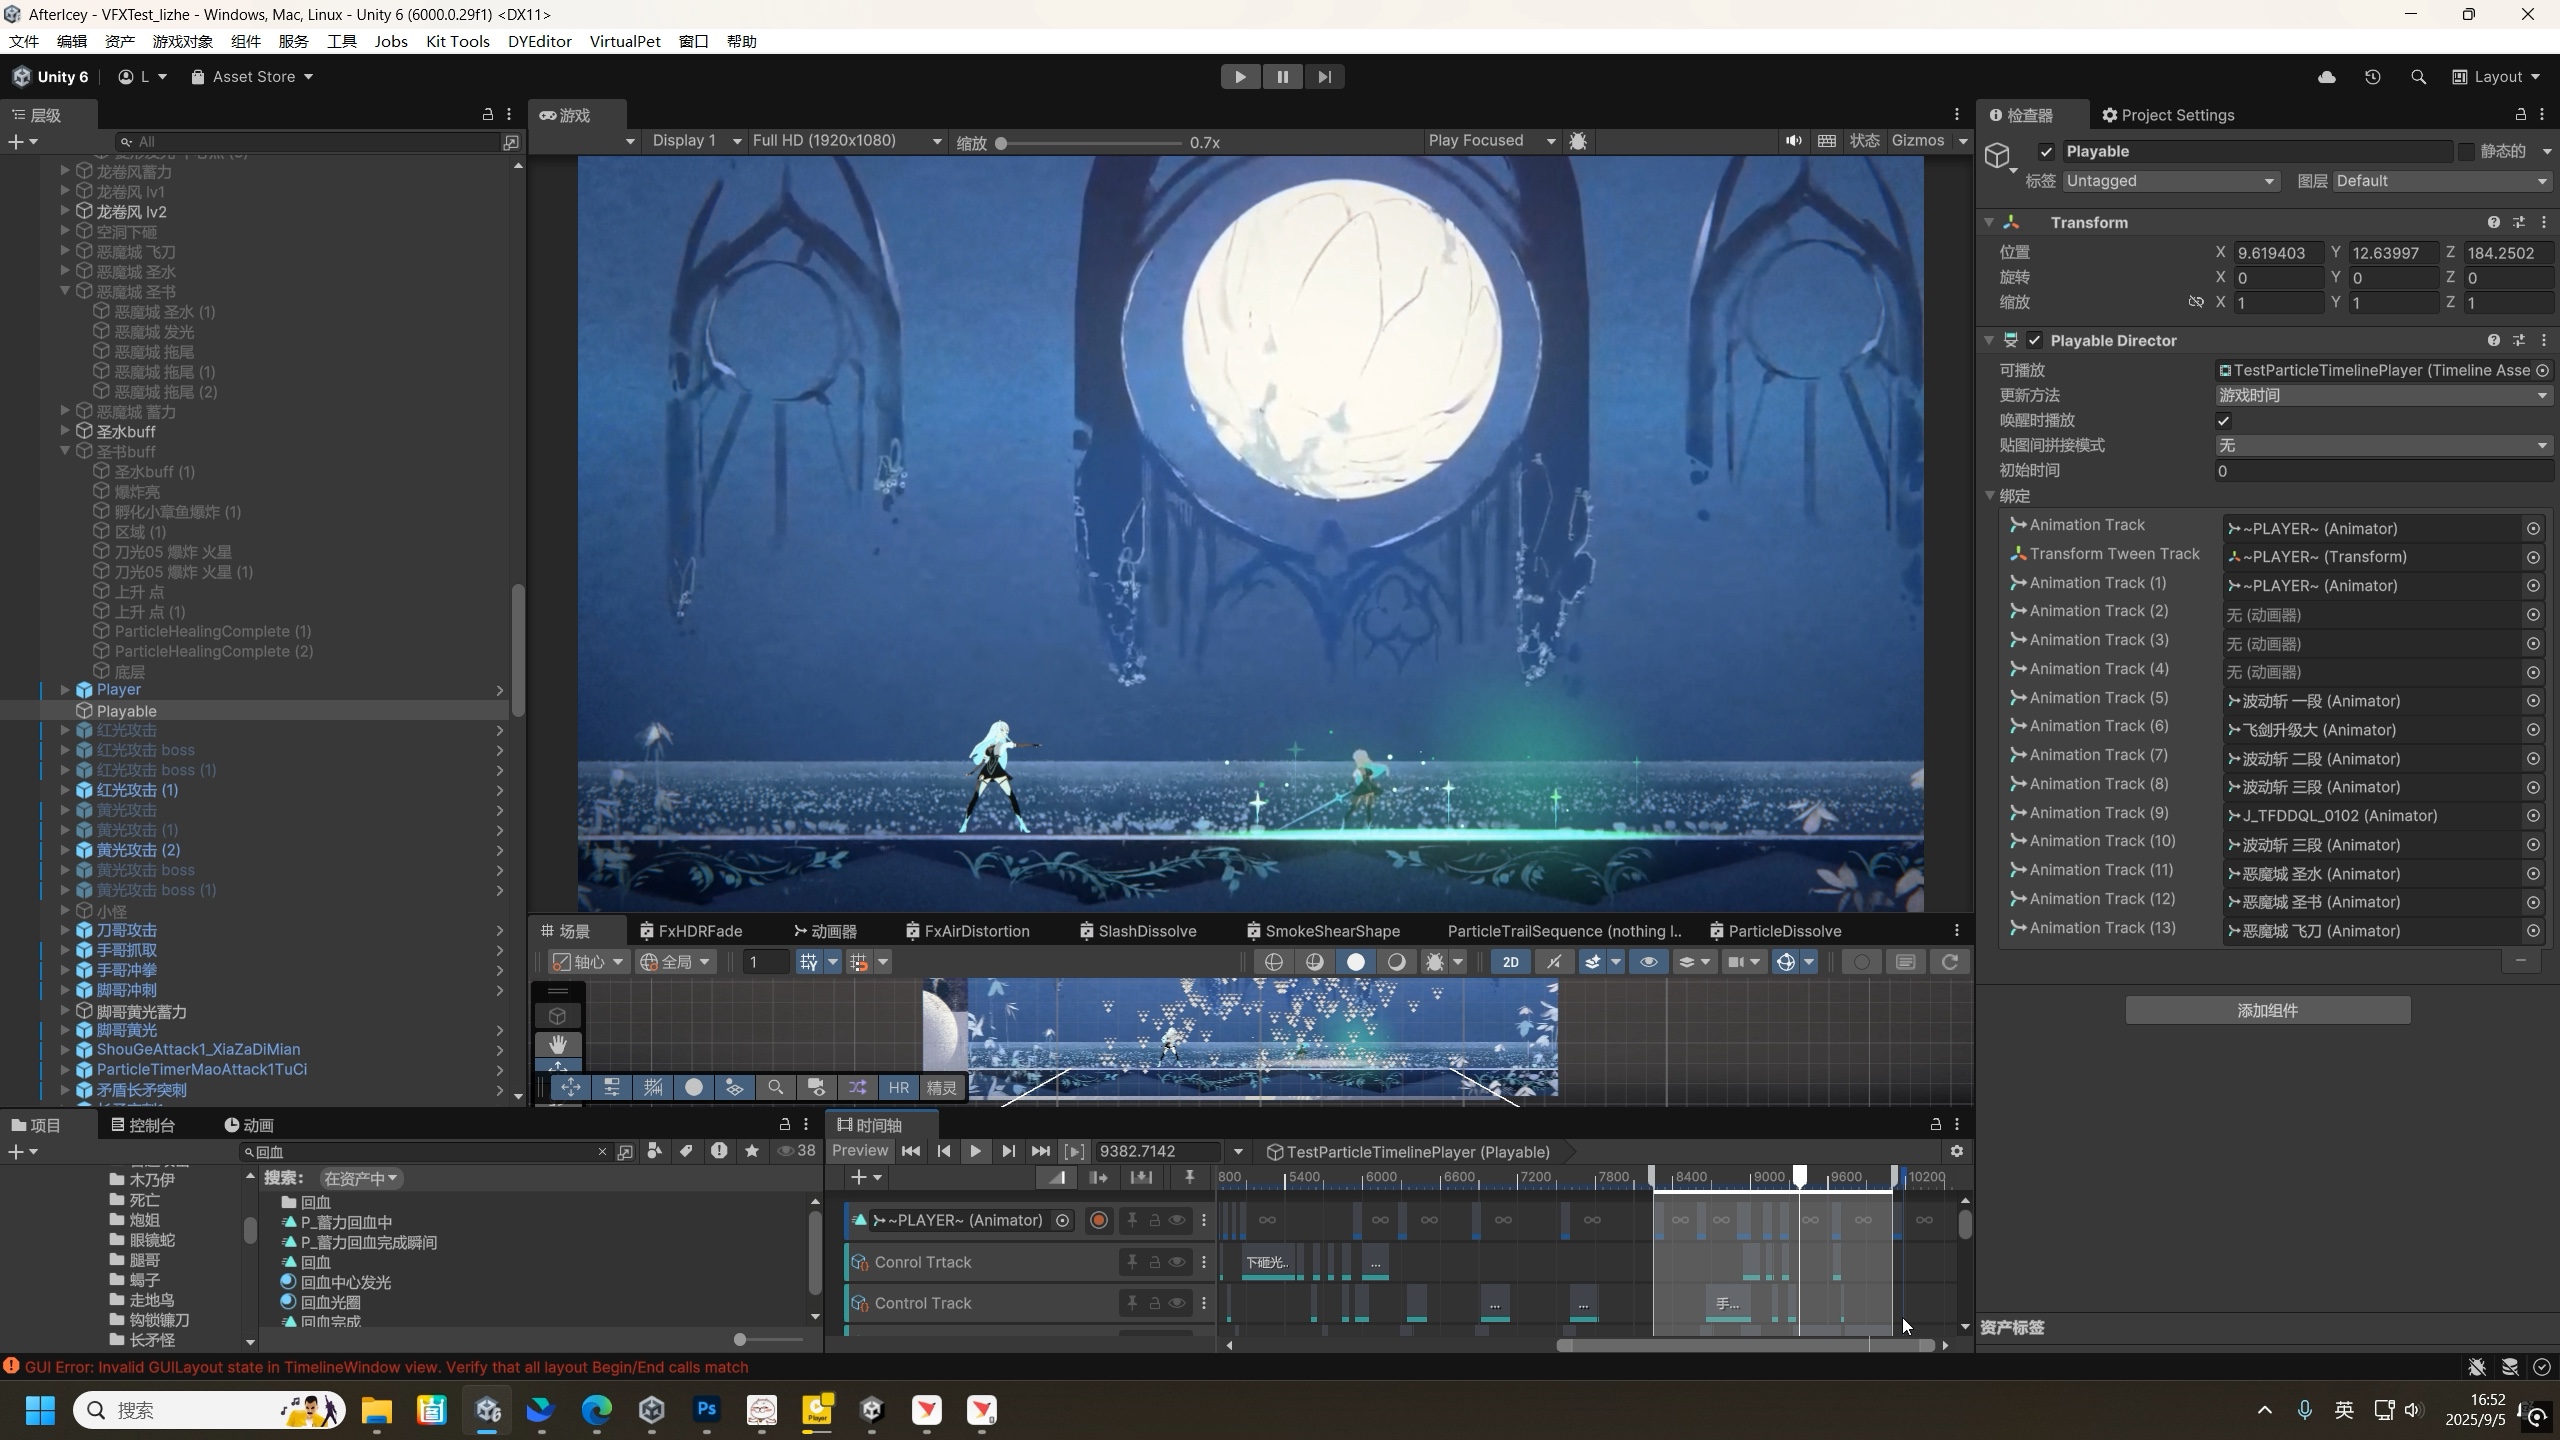Click the search magnifier in scene overlay toolbar
The image size is (2560, 1440).
click(775, 1088)
